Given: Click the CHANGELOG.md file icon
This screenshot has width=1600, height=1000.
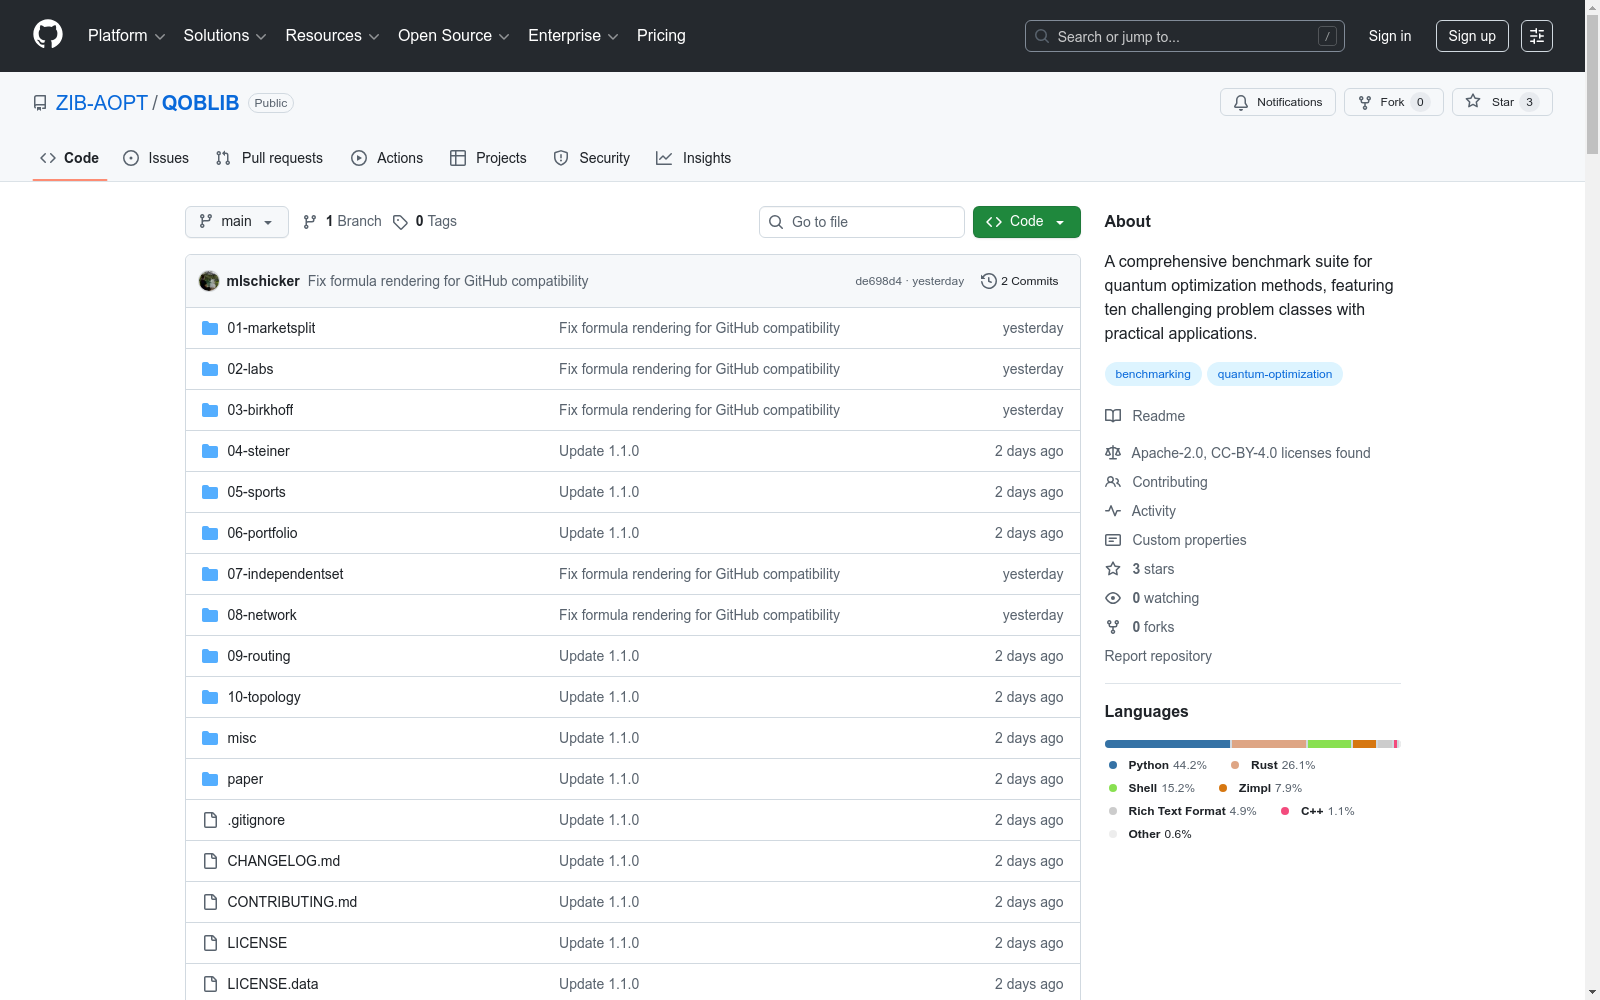Looking at the screenshot, I should [x=210, y=861].
